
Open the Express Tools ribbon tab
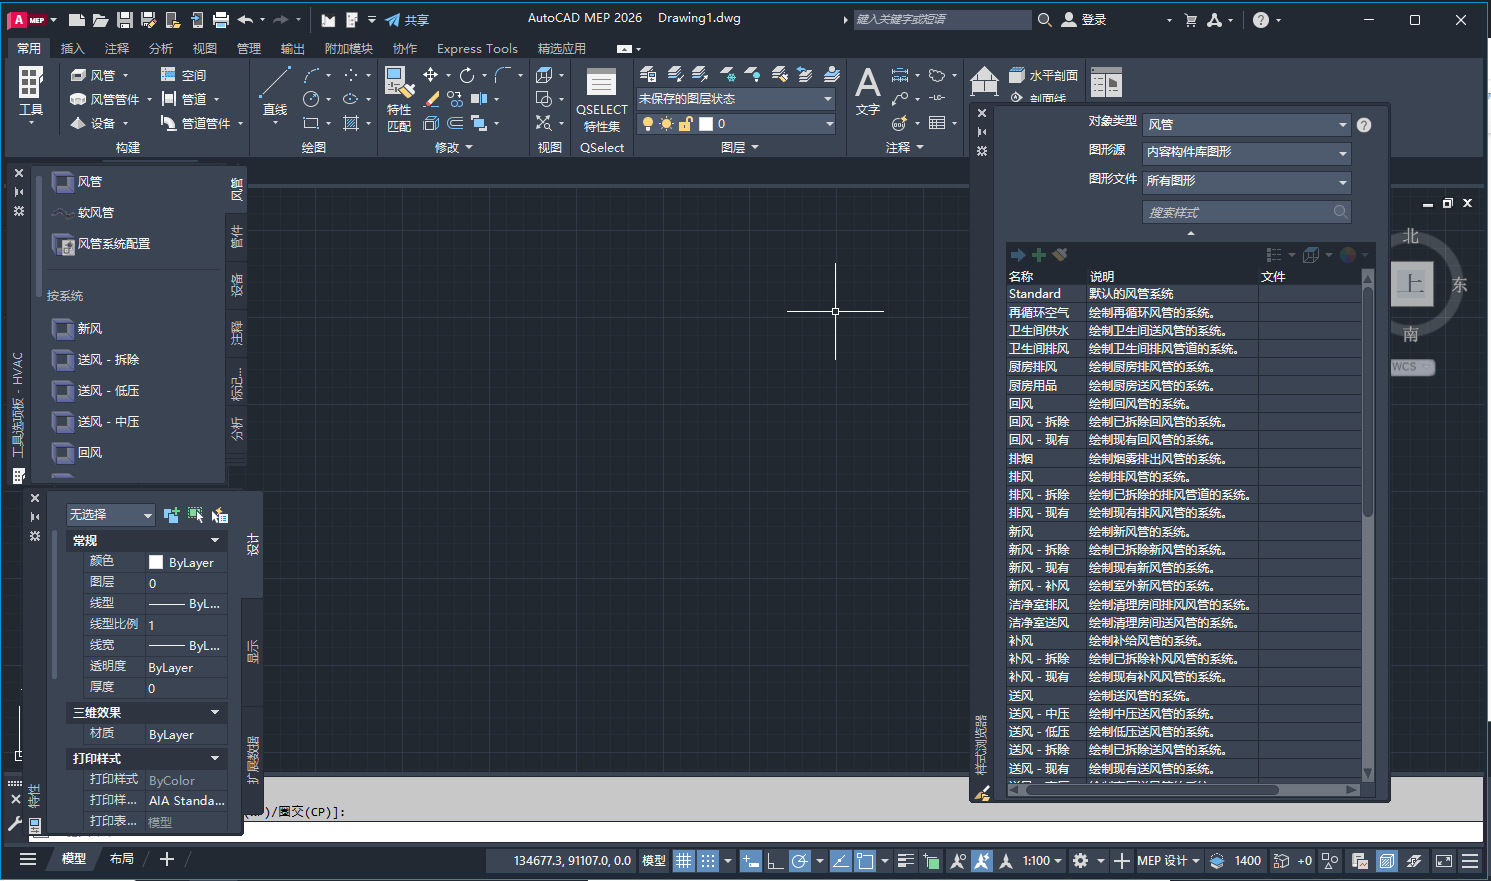(x=477, y=47)
